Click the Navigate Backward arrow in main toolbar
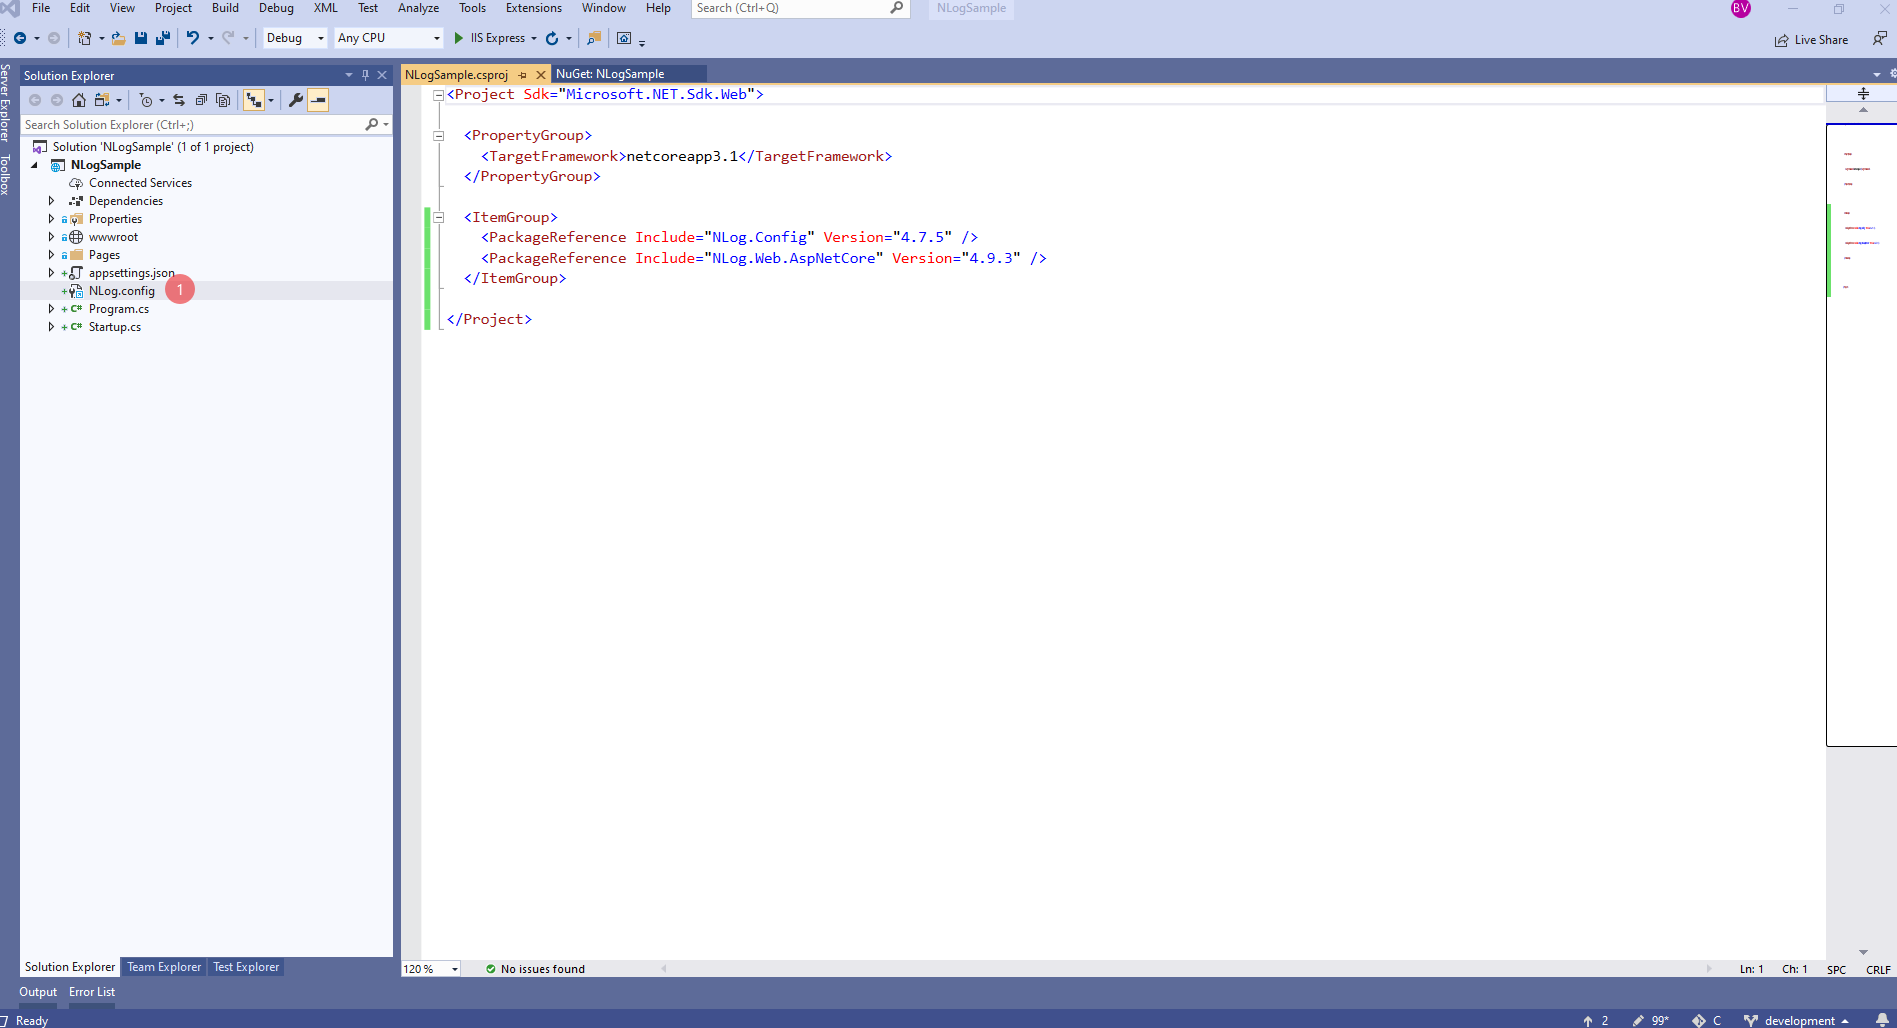 [19, 38]
